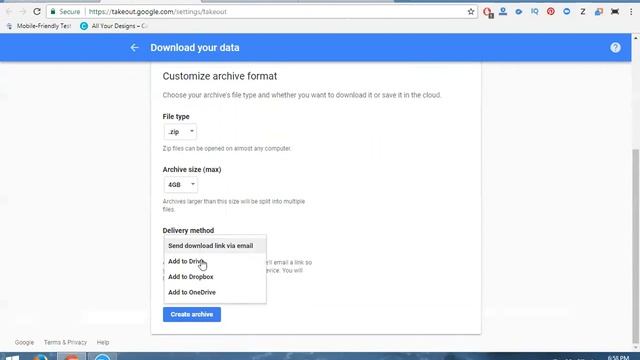Viewport: 640px width, 360px height.
Task: Click the Customize archive format heading
Action: click(220, 76)
